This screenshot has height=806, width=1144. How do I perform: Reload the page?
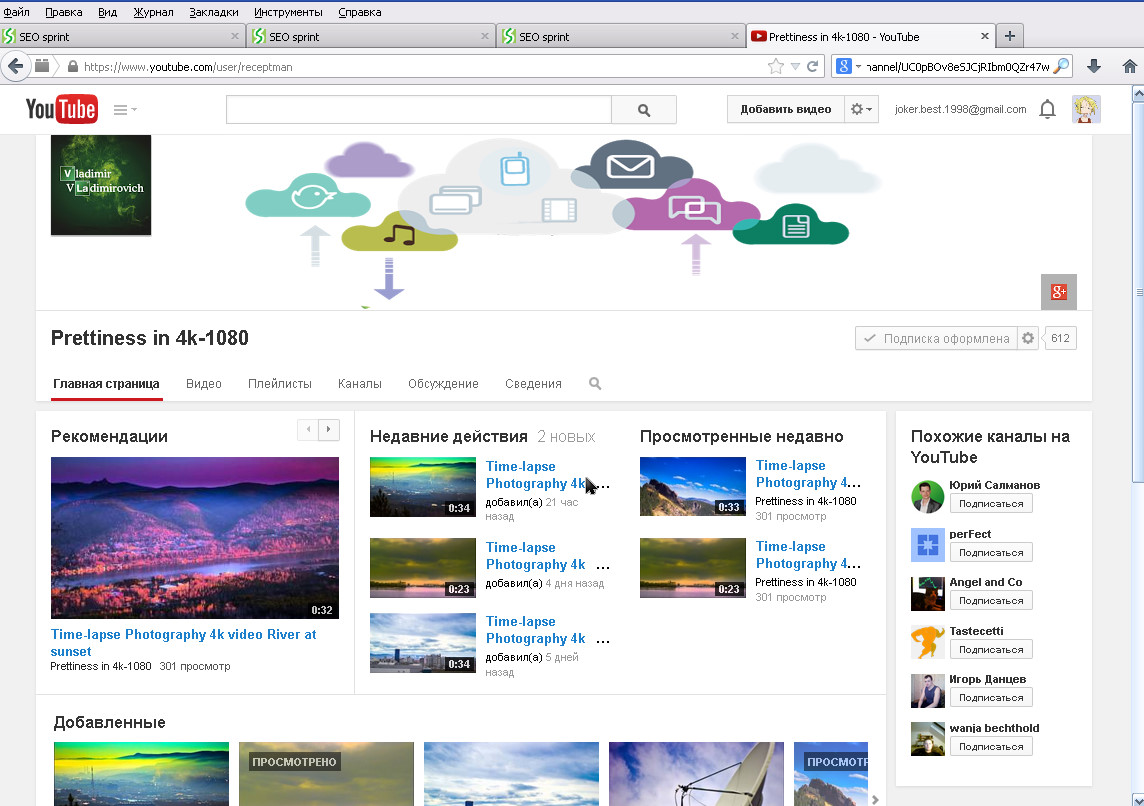(x=812, y=66)
